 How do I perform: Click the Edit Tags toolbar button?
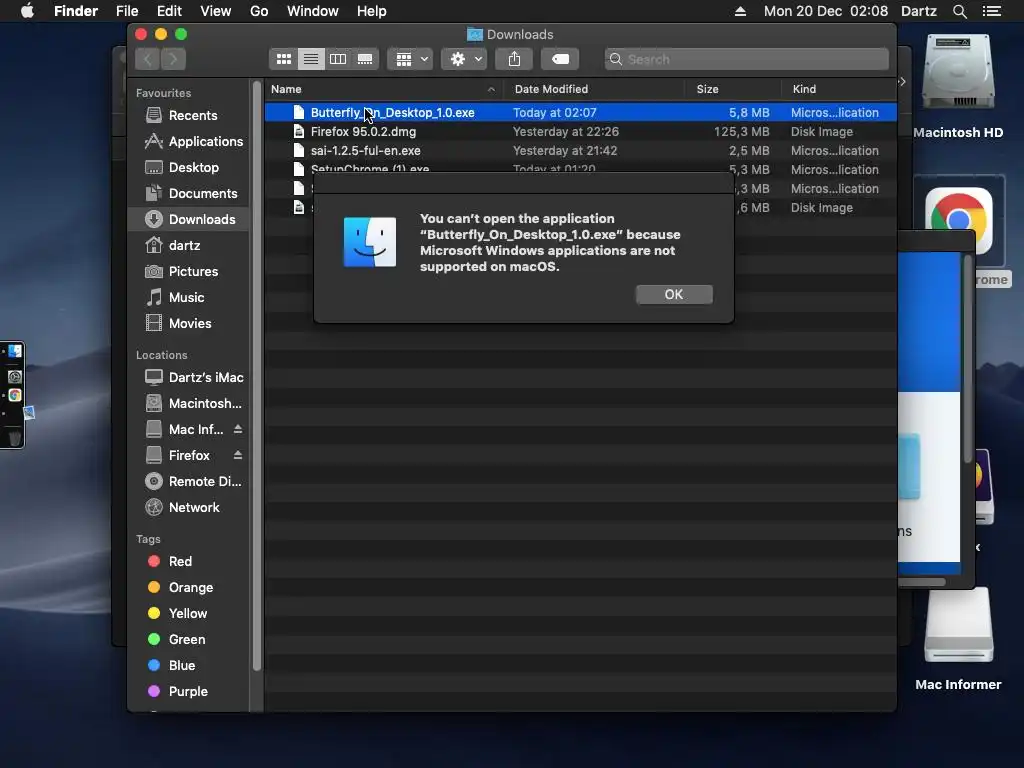[560, 59]
